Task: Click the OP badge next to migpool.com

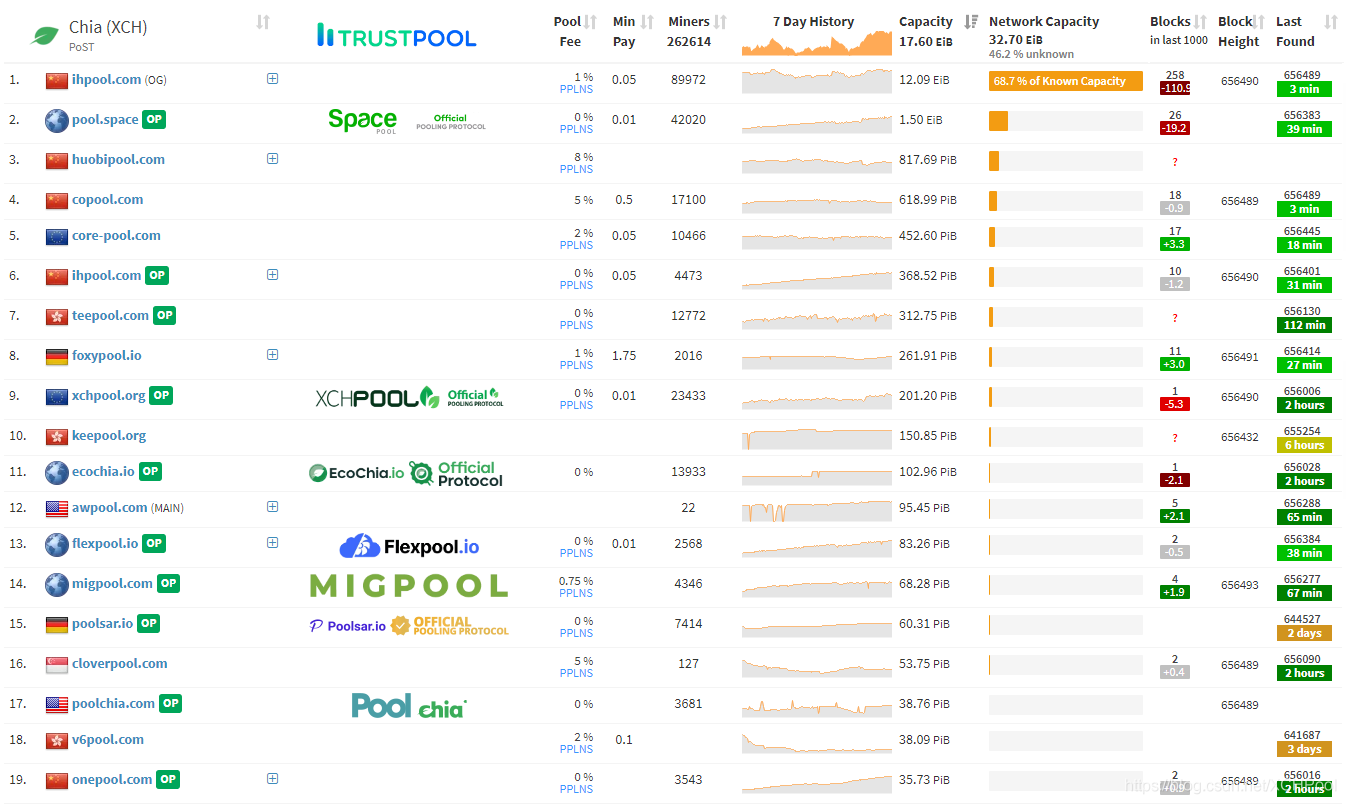Action: [x=168, y=583]
